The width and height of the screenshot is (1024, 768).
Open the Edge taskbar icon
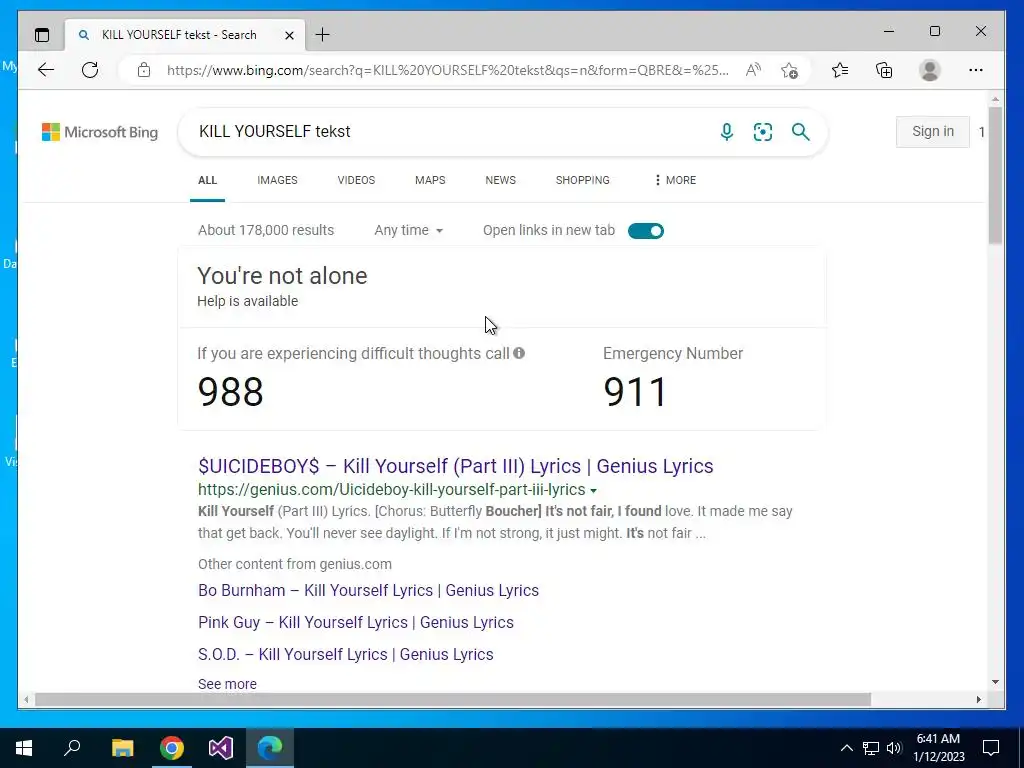click(x=270, y=748)
